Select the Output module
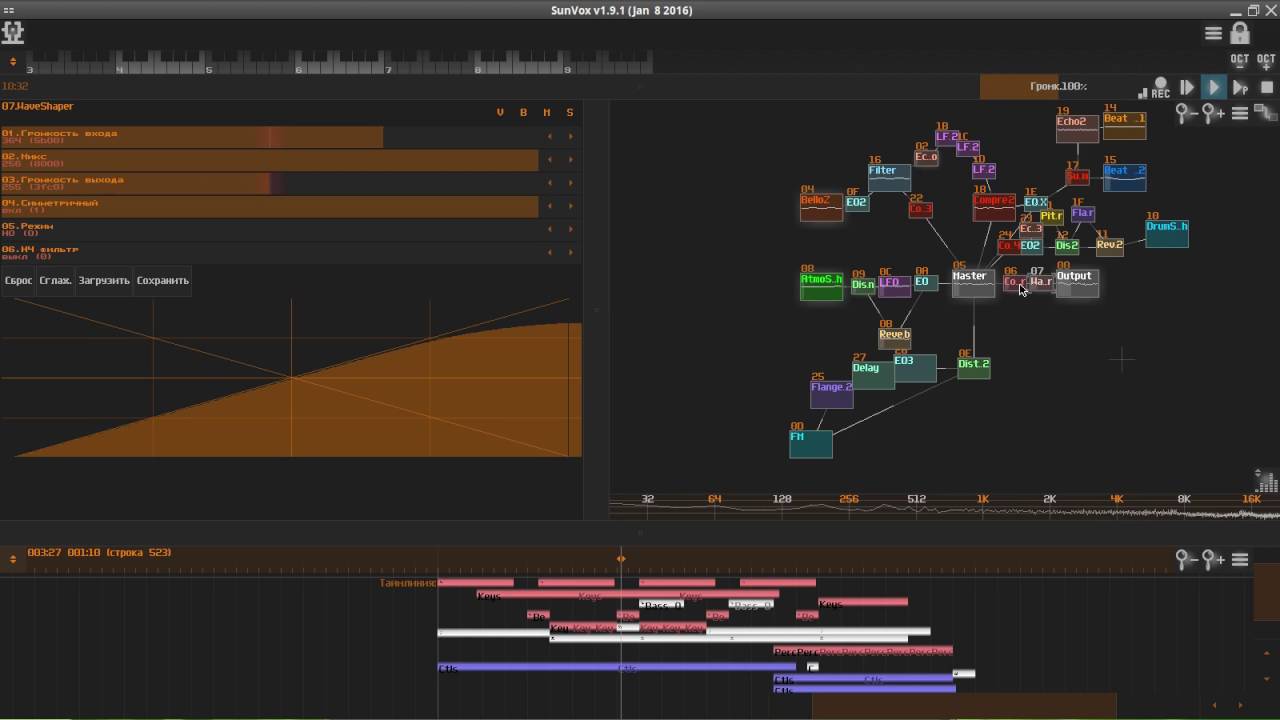The height and width of the screenshot is (720, 1280). [x=1077, y=283]
